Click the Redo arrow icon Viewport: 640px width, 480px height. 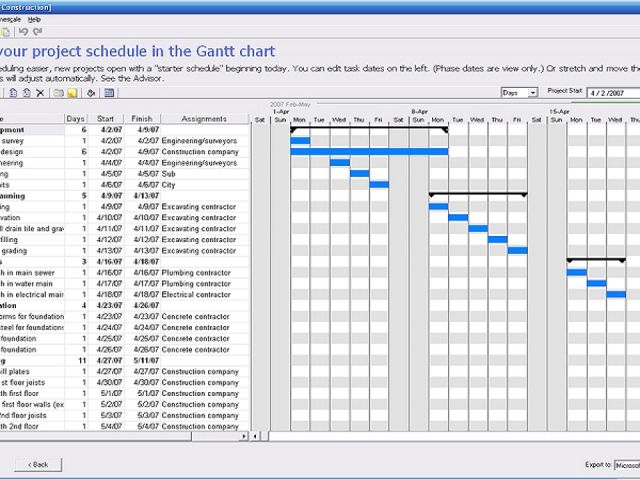point(37,31)
